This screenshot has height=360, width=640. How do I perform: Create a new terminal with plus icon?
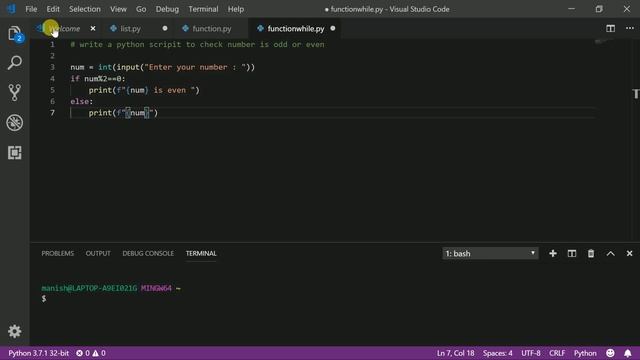coord(553,253)
